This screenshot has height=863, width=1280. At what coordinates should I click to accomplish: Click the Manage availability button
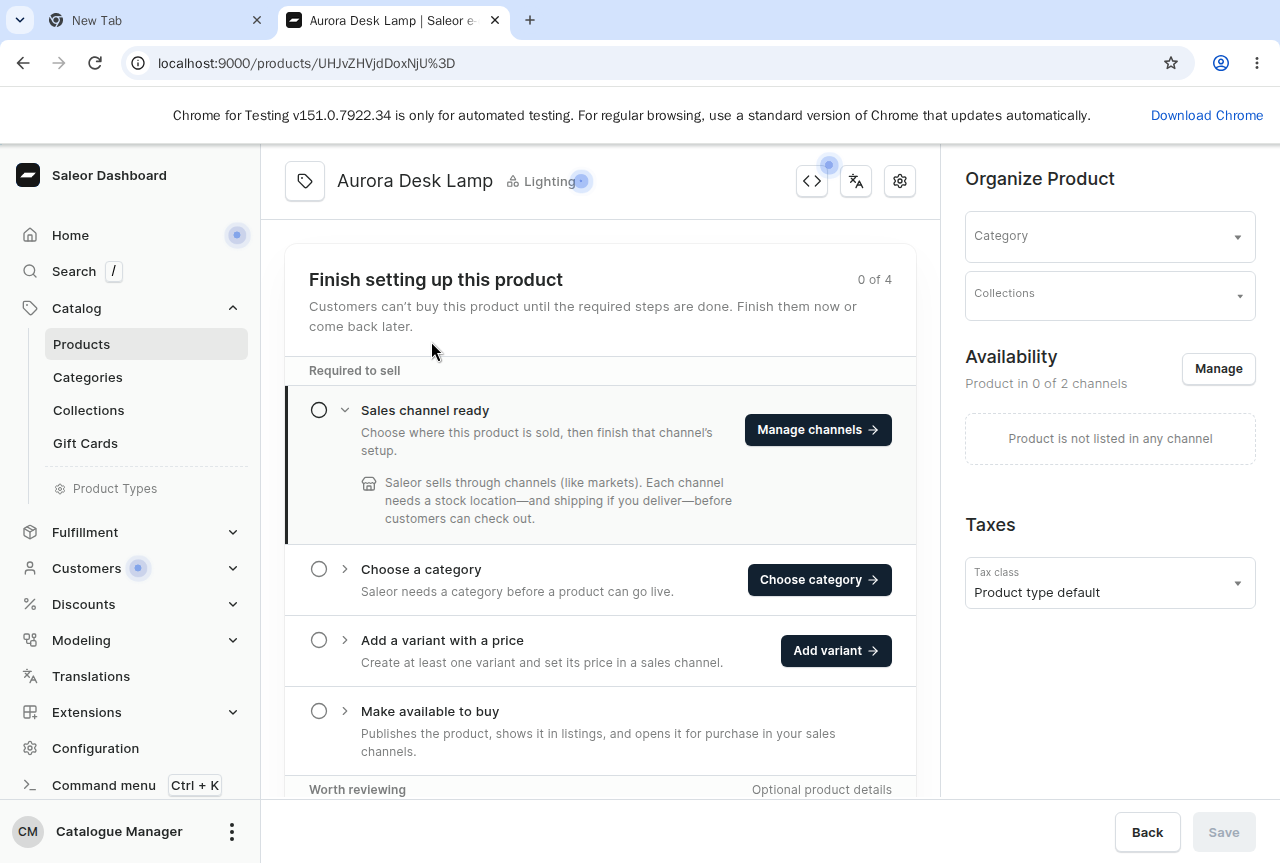click(1218, 369)
